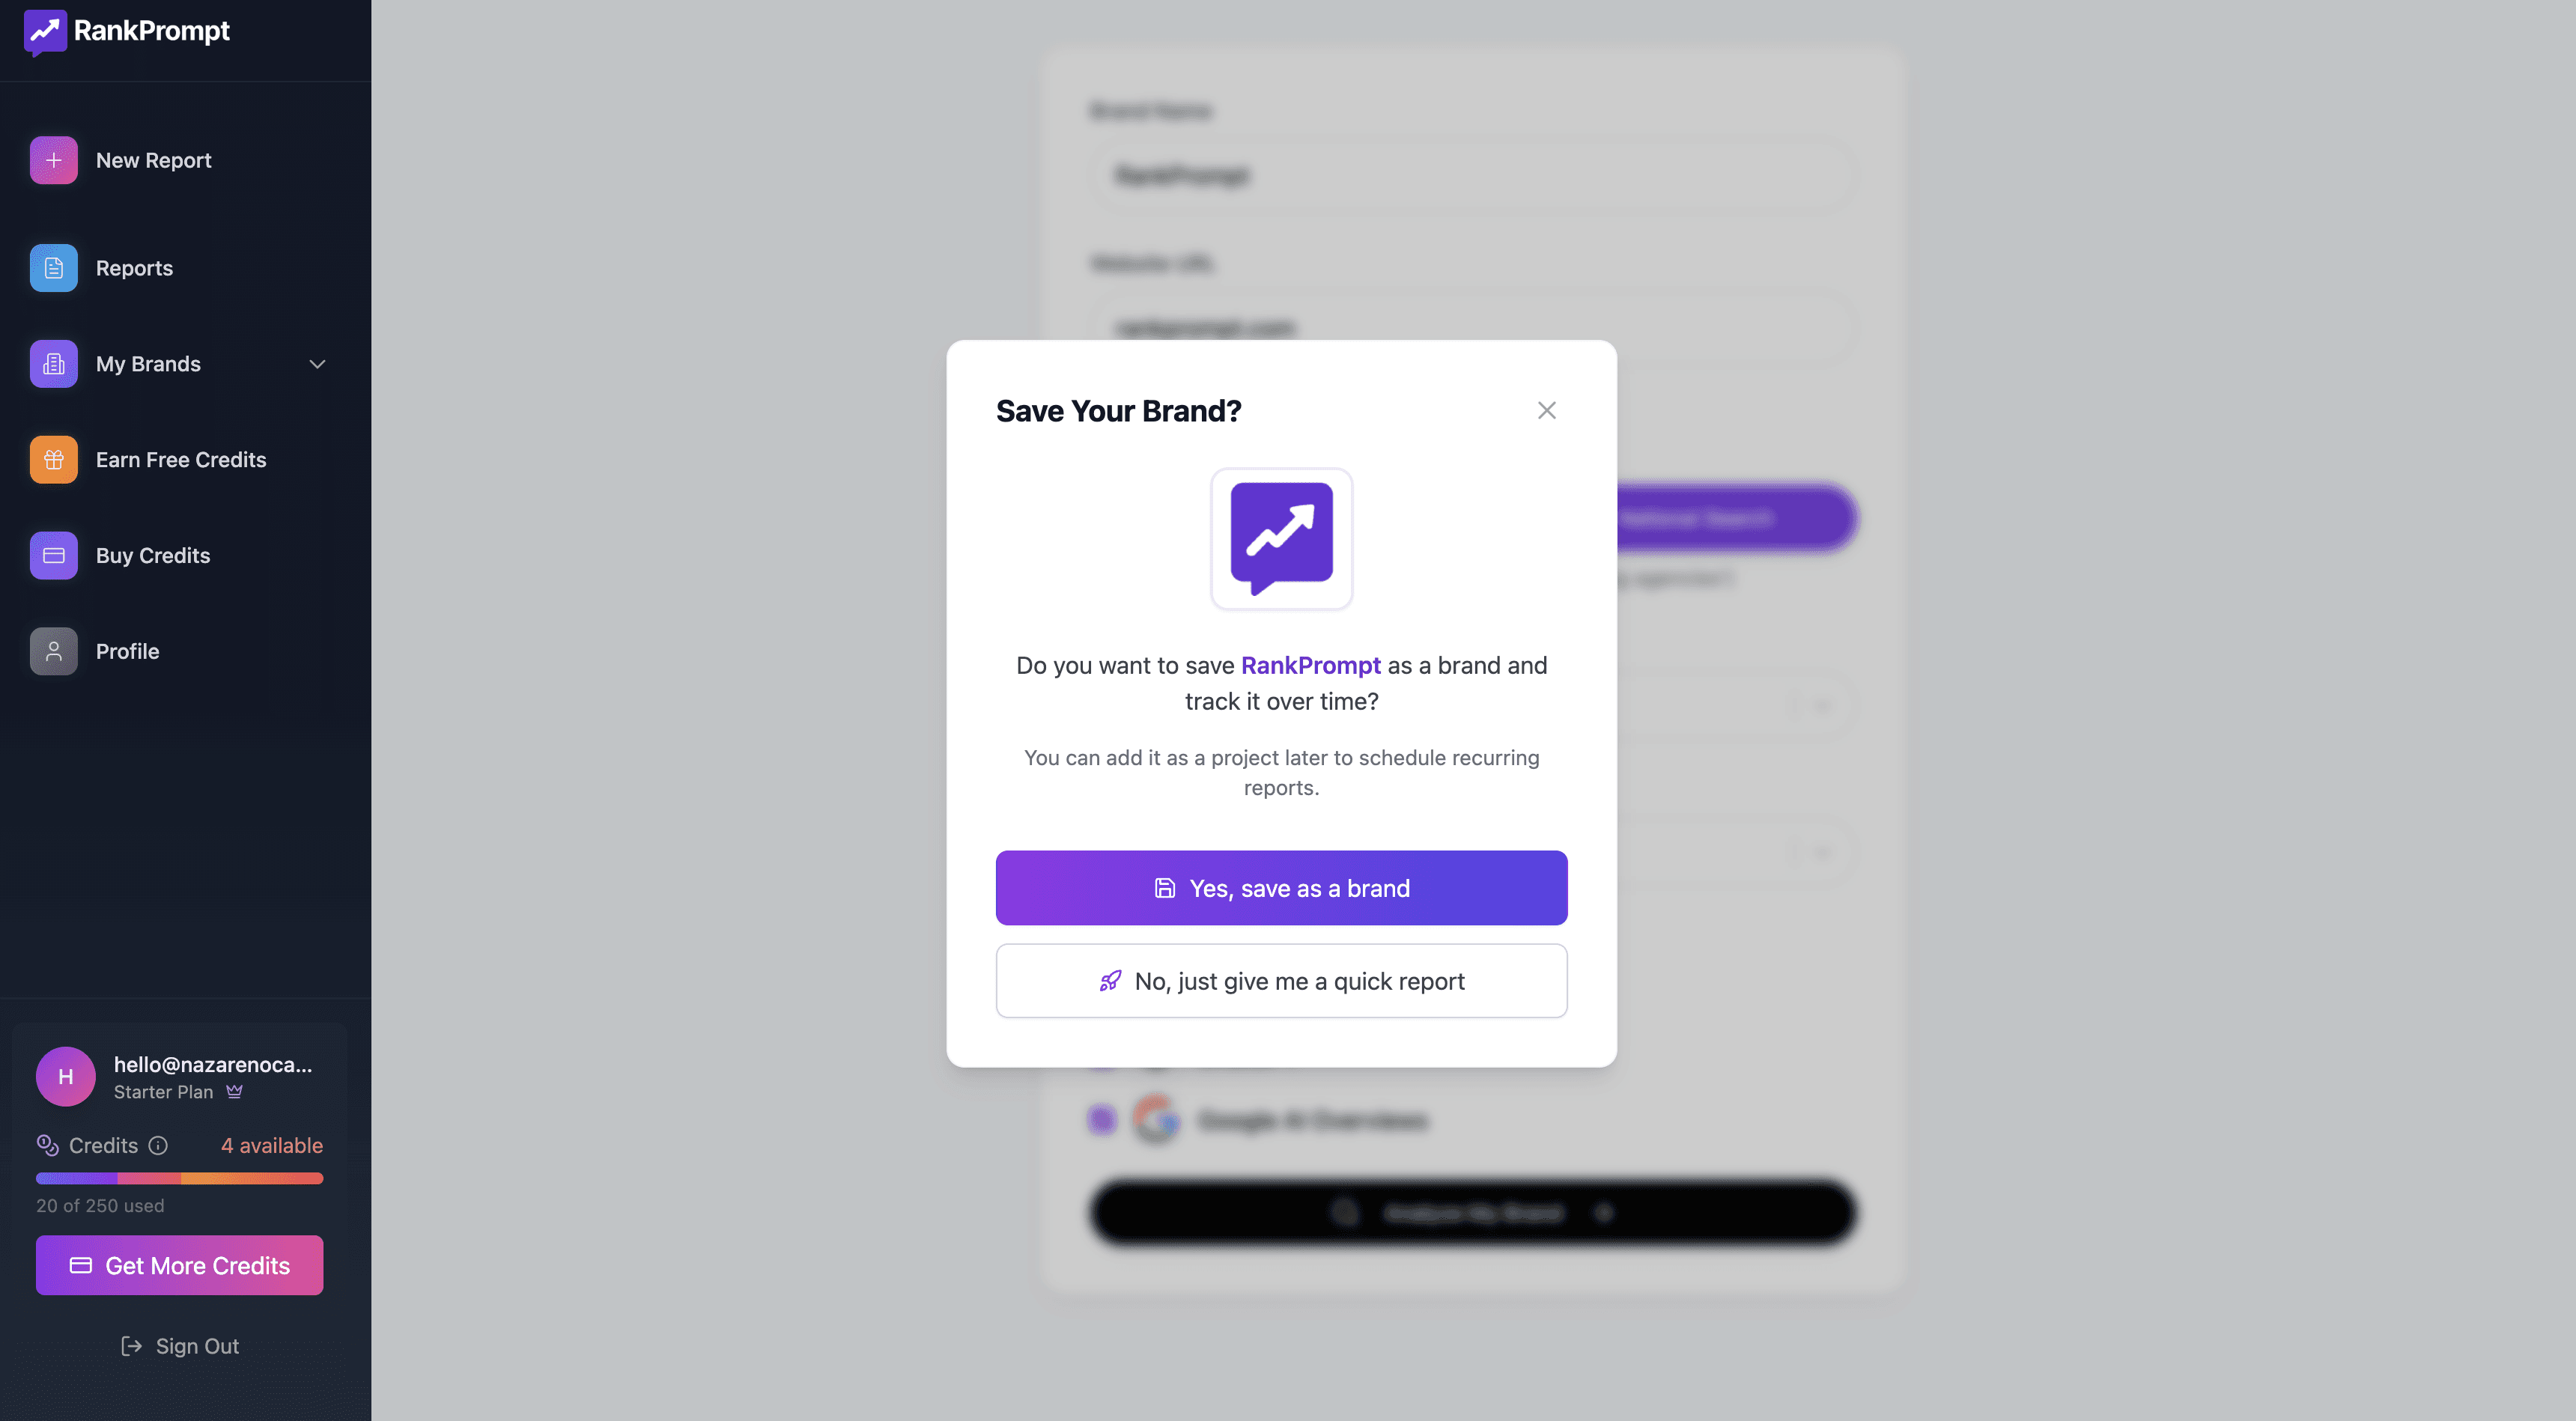Click the RankPrompt logo icon in sidebar
The width and height of the screenshot is (2576, 1421).
tap(45, 32)
